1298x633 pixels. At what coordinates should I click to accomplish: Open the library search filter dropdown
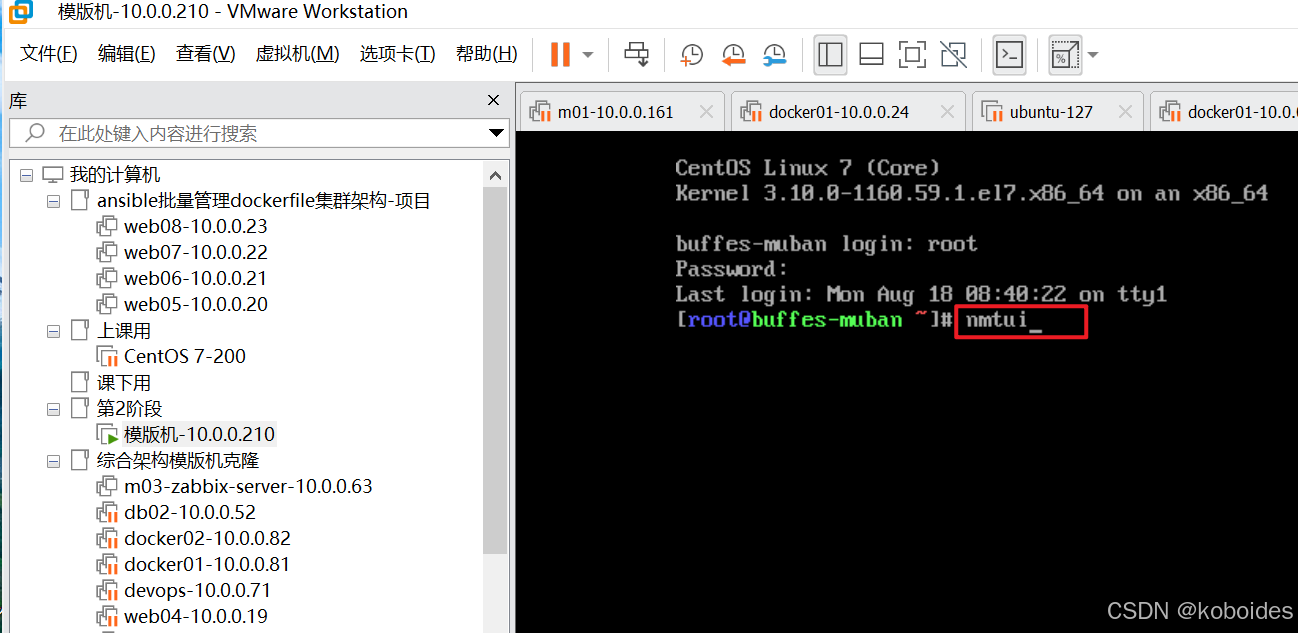pos(496,133)
